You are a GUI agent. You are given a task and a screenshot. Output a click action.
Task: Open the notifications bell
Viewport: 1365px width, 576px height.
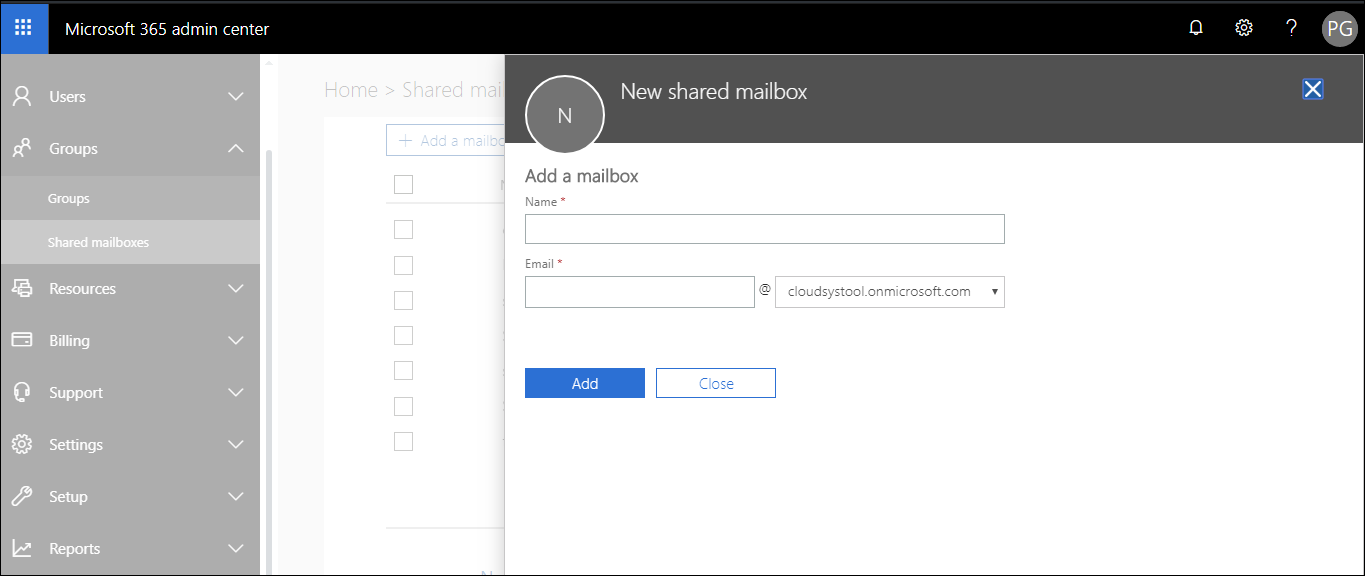pyautogui.click(x=1196, y=28)
